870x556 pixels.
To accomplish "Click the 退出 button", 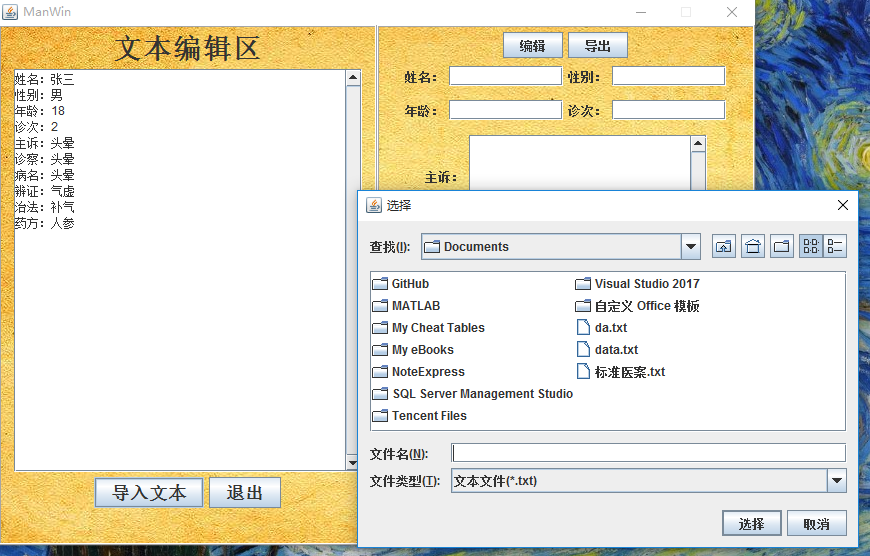I will pyautogui.click(x=245, y=493).
